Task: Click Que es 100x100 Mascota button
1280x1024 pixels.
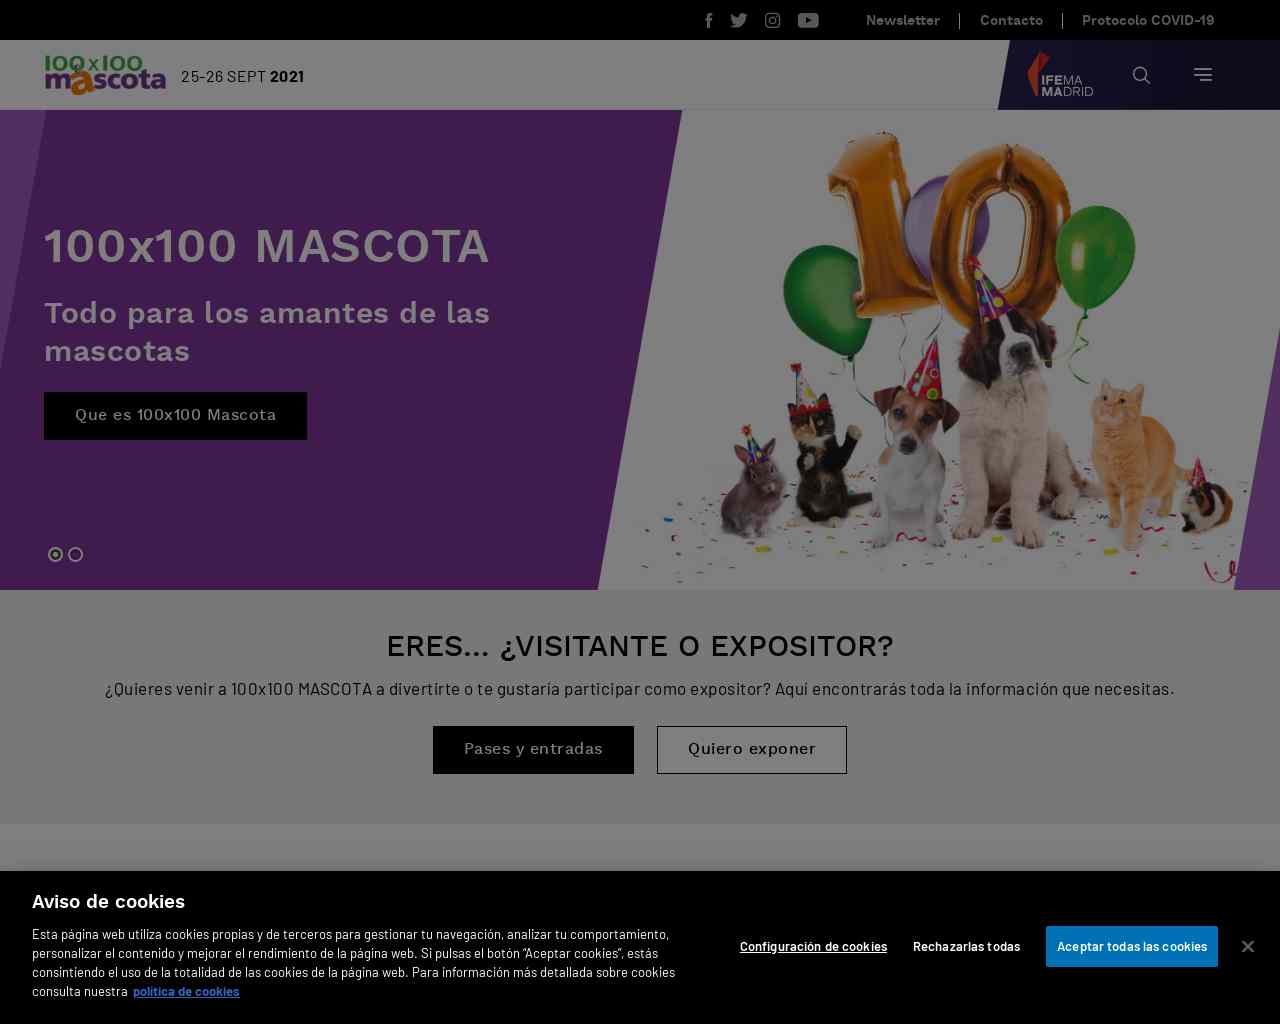Action: tap(175, 416)
